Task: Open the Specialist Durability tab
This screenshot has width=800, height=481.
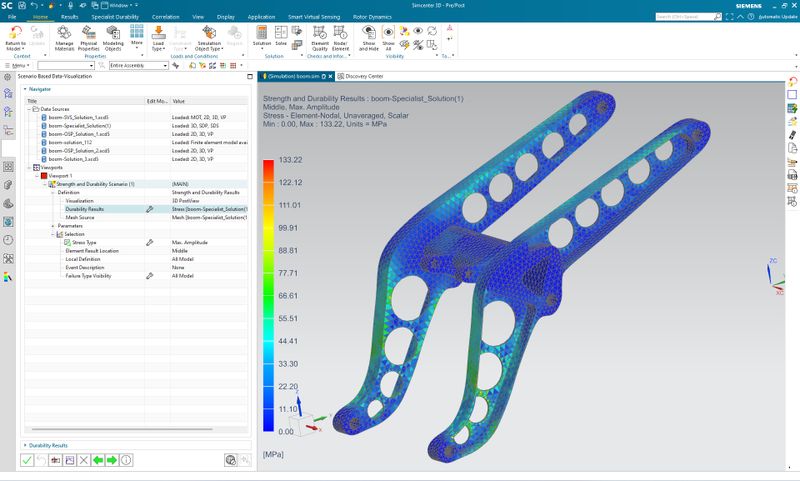Action: point(115,17)
